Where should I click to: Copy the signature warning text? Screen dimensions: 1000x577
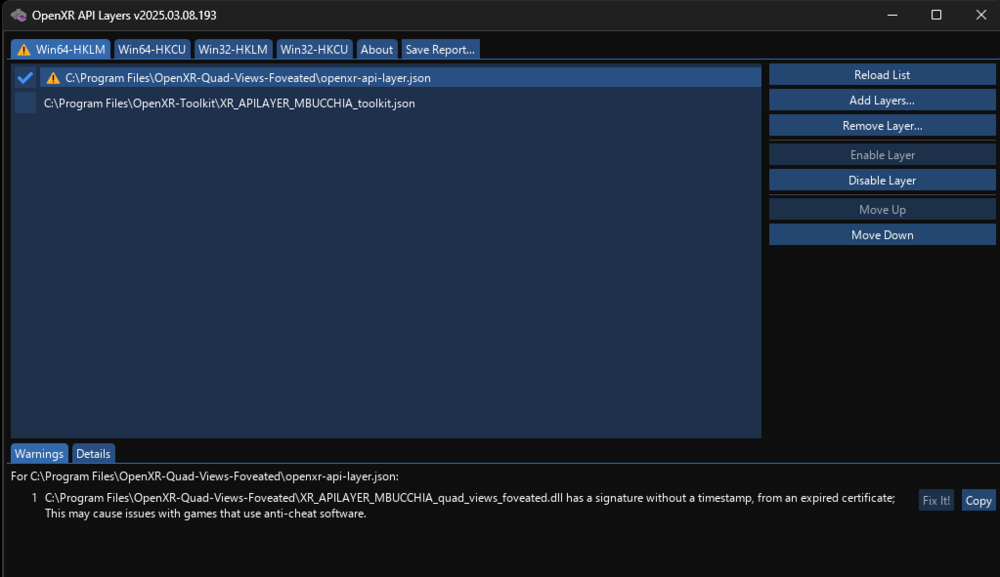click(x=978, y=500)
